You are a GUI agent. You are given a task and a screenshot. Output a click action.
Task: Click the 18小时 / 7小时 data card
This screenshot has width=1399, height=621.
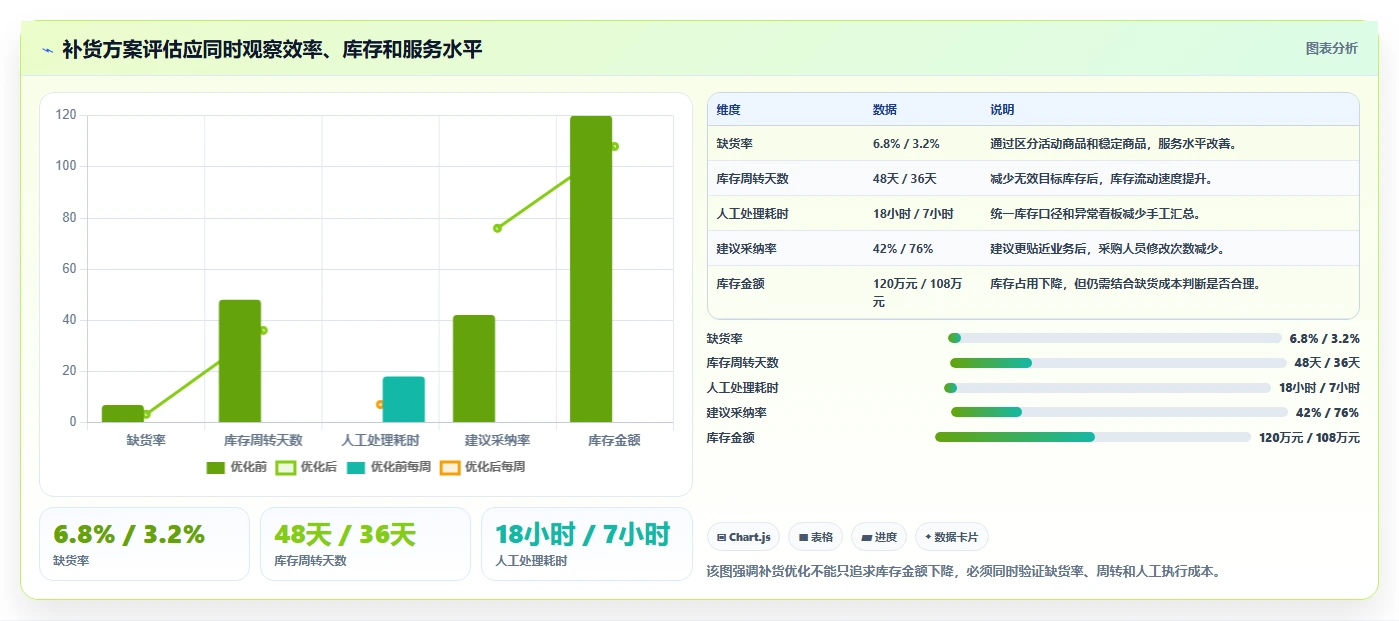pos(586,544)
